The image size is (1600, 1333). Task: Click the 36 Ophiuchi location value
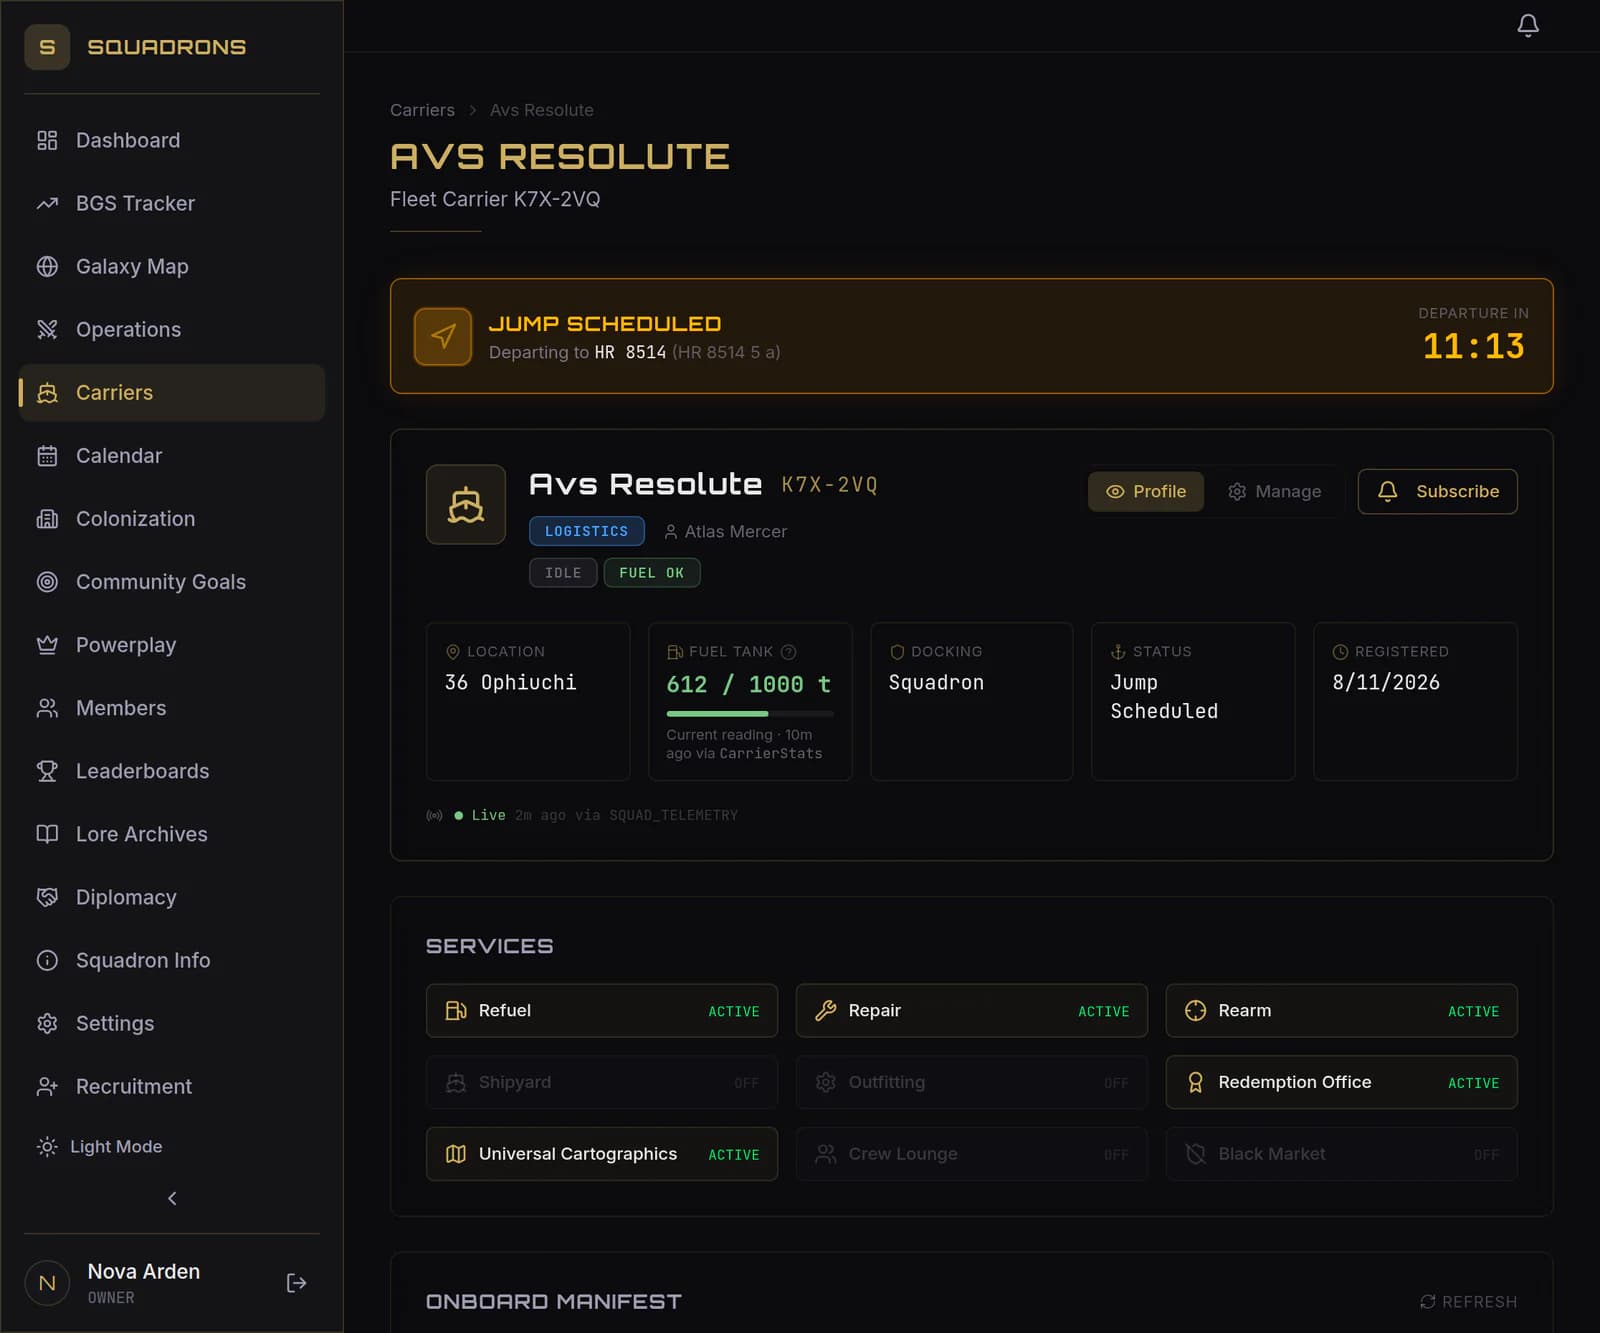click(510, 682)
